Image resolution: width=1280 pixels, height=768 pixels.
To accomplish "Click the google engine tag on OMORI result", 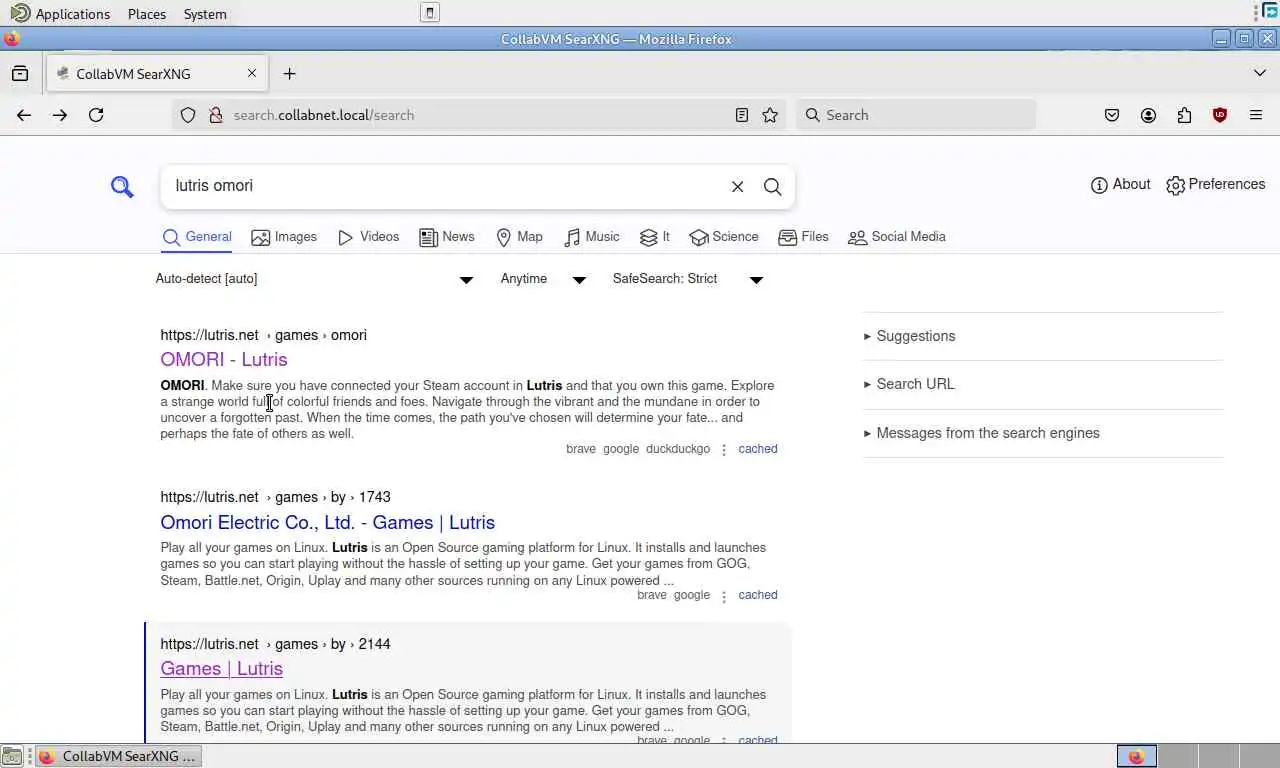I will 621,449.
